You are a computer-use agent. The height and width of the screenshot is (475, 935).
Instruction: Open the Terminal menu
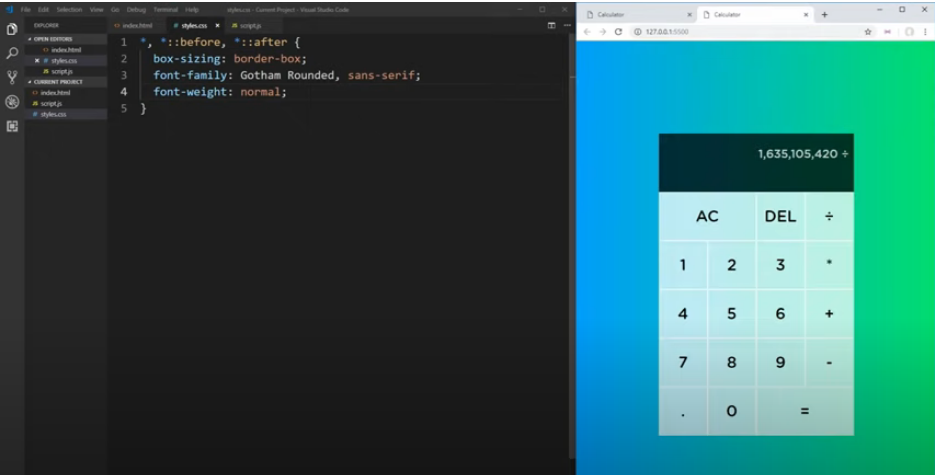point(165,9)
